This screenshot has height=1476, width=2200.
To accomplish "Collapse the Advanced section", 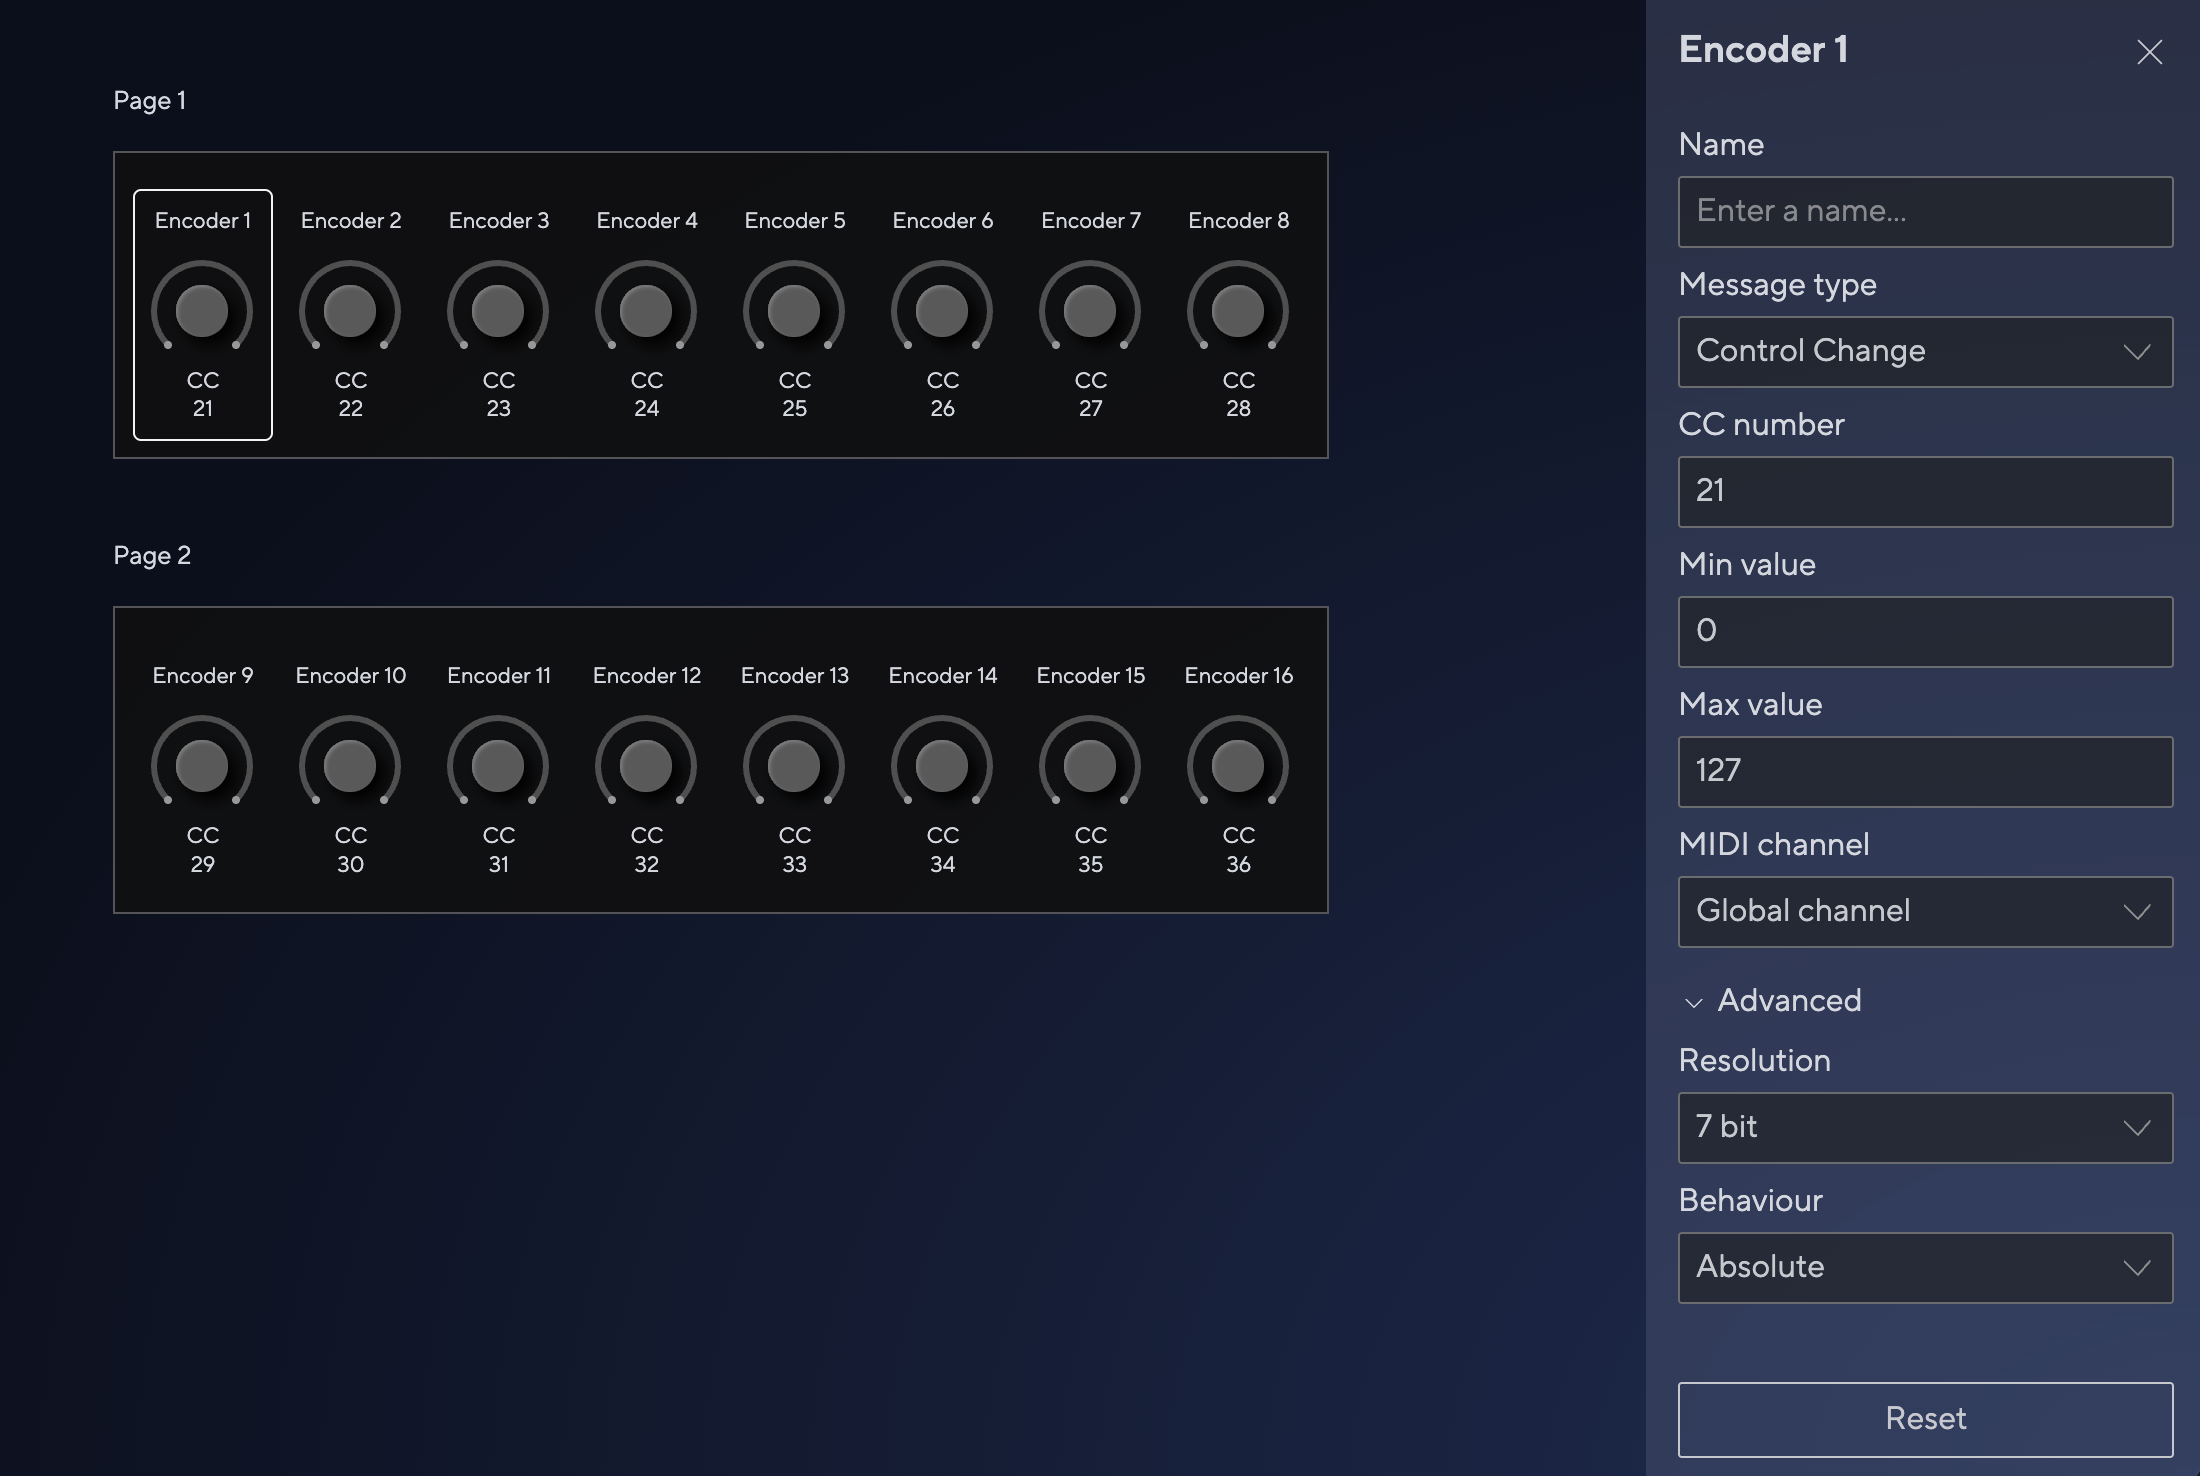I will [1772, 1000].
